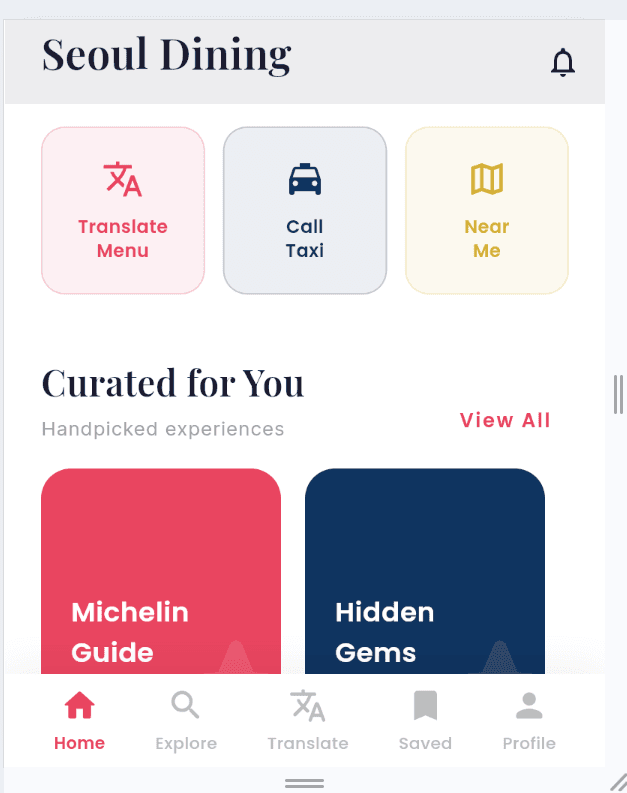
Task: Switch to the Explore tab label
Action: (x=186, y=743)
